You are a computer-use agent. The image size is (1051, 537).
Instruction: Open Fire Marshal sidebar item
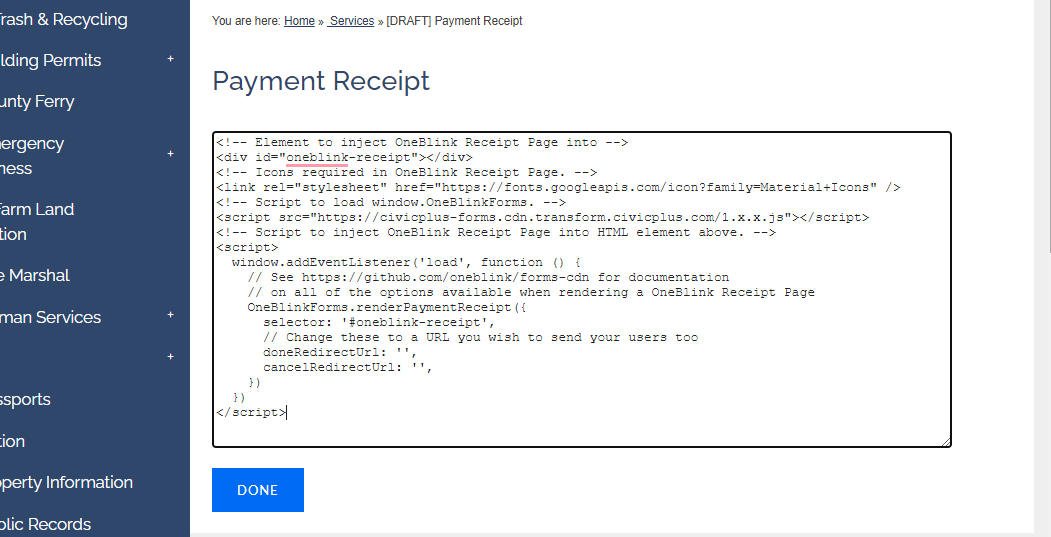[x=35, y=276]
